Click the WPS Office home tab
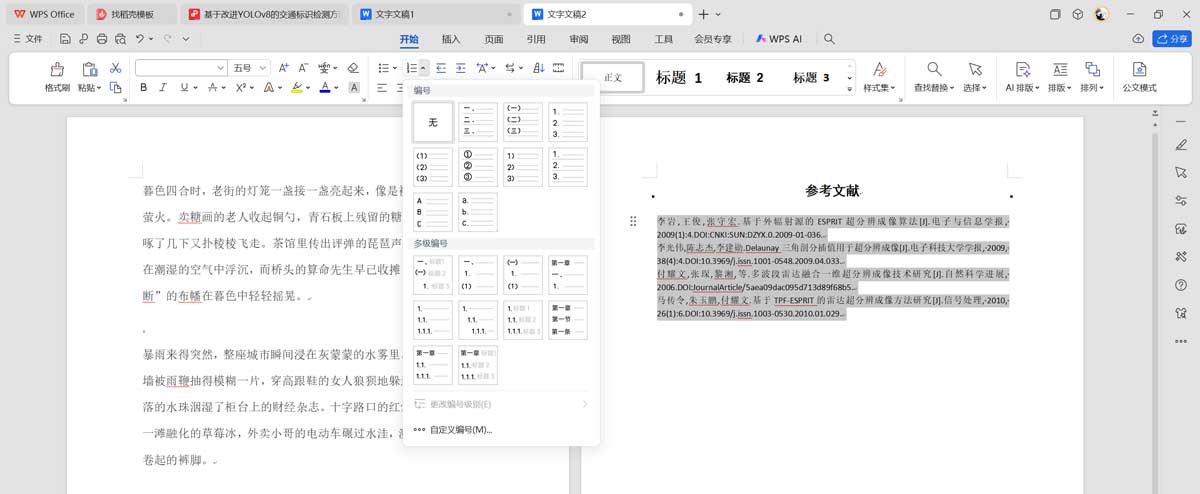 pyautogui.click(x=45, y=14)
